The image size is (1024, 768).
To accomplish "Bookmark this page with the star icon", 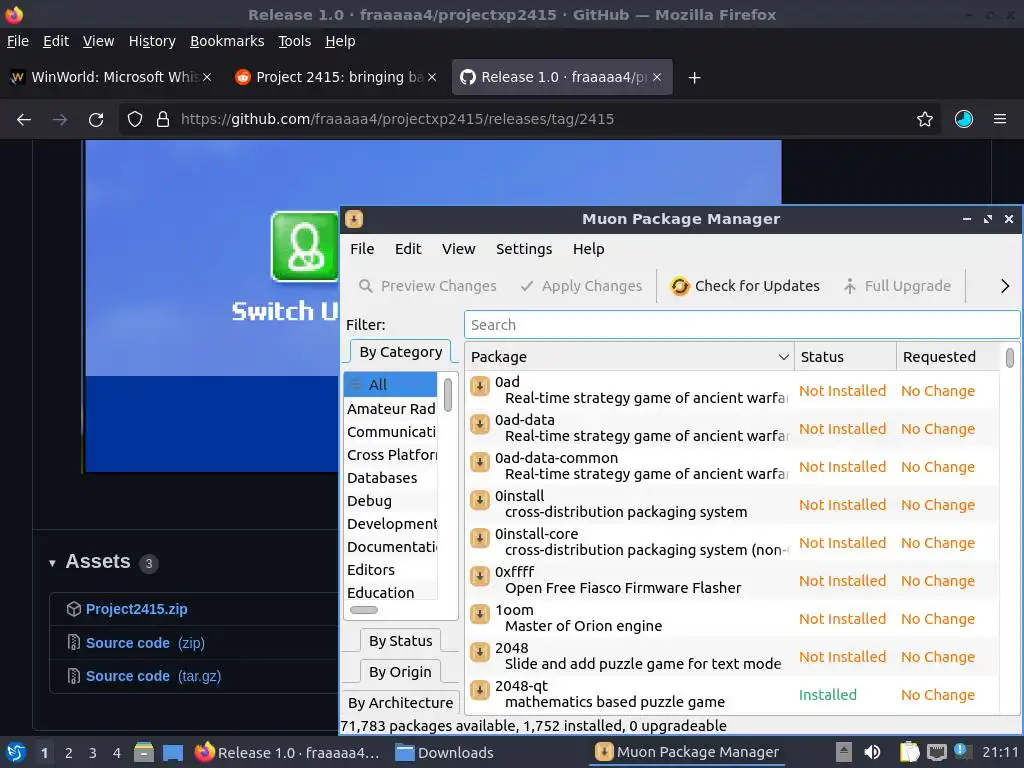I will pyautogui.click(x=925, y=120).
